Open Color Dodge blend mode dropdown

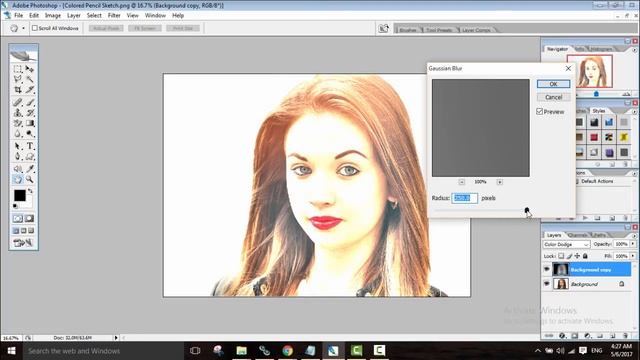pyautogui.click(x=567, y=244)
